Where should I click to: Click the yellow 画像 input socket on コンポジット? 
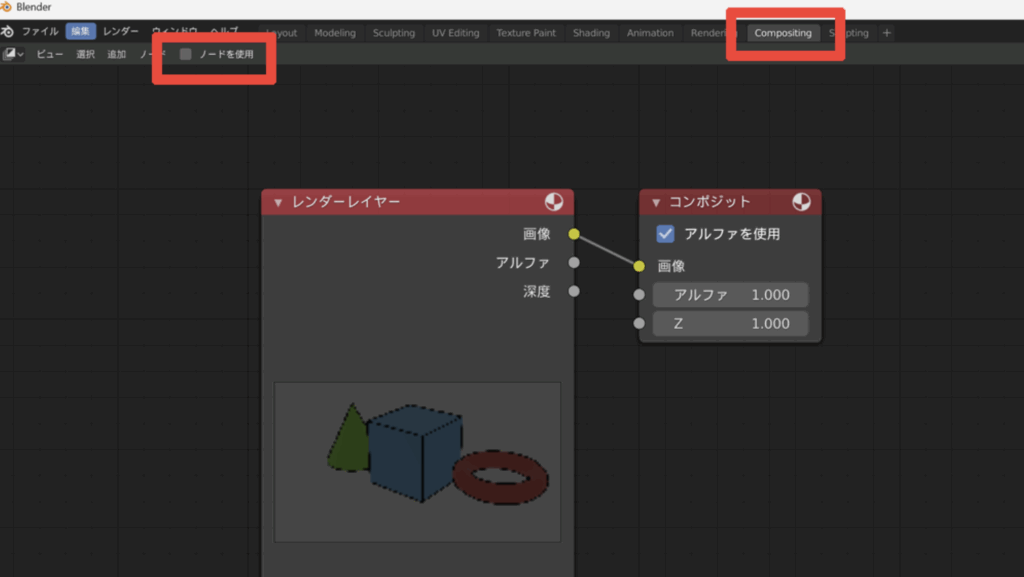(639, 266)
